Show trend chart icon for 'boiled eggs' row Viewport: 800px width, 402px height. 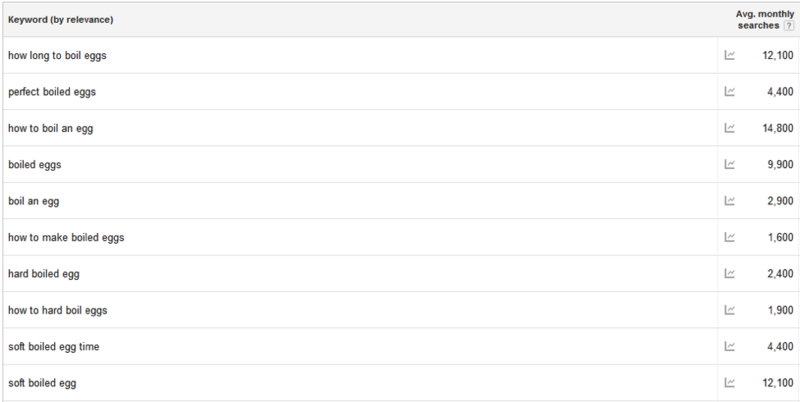(x=730, y=164)
